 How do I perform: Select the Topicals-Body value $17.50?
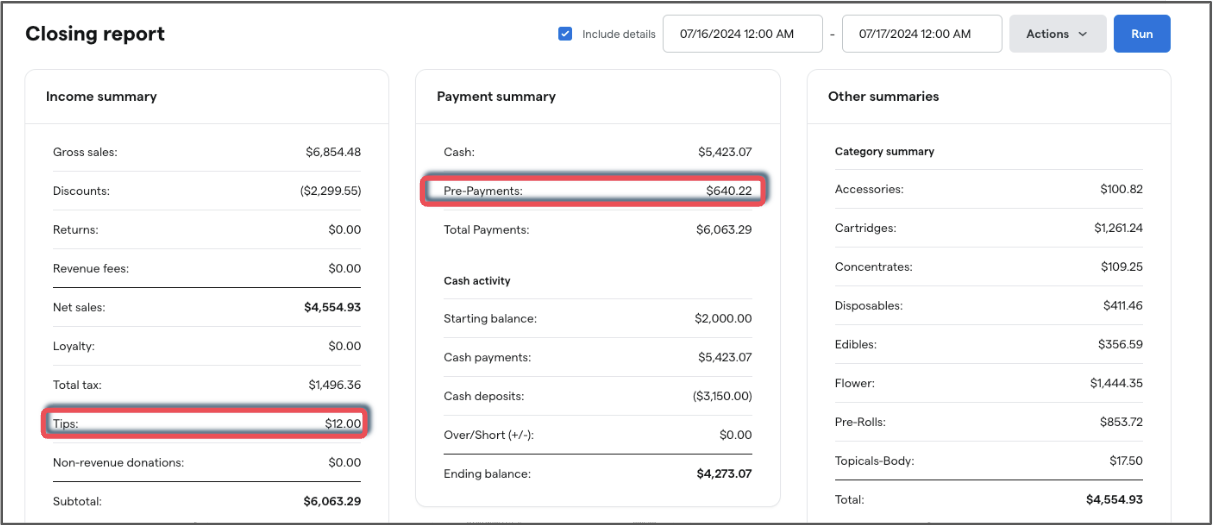[1126, 461]
